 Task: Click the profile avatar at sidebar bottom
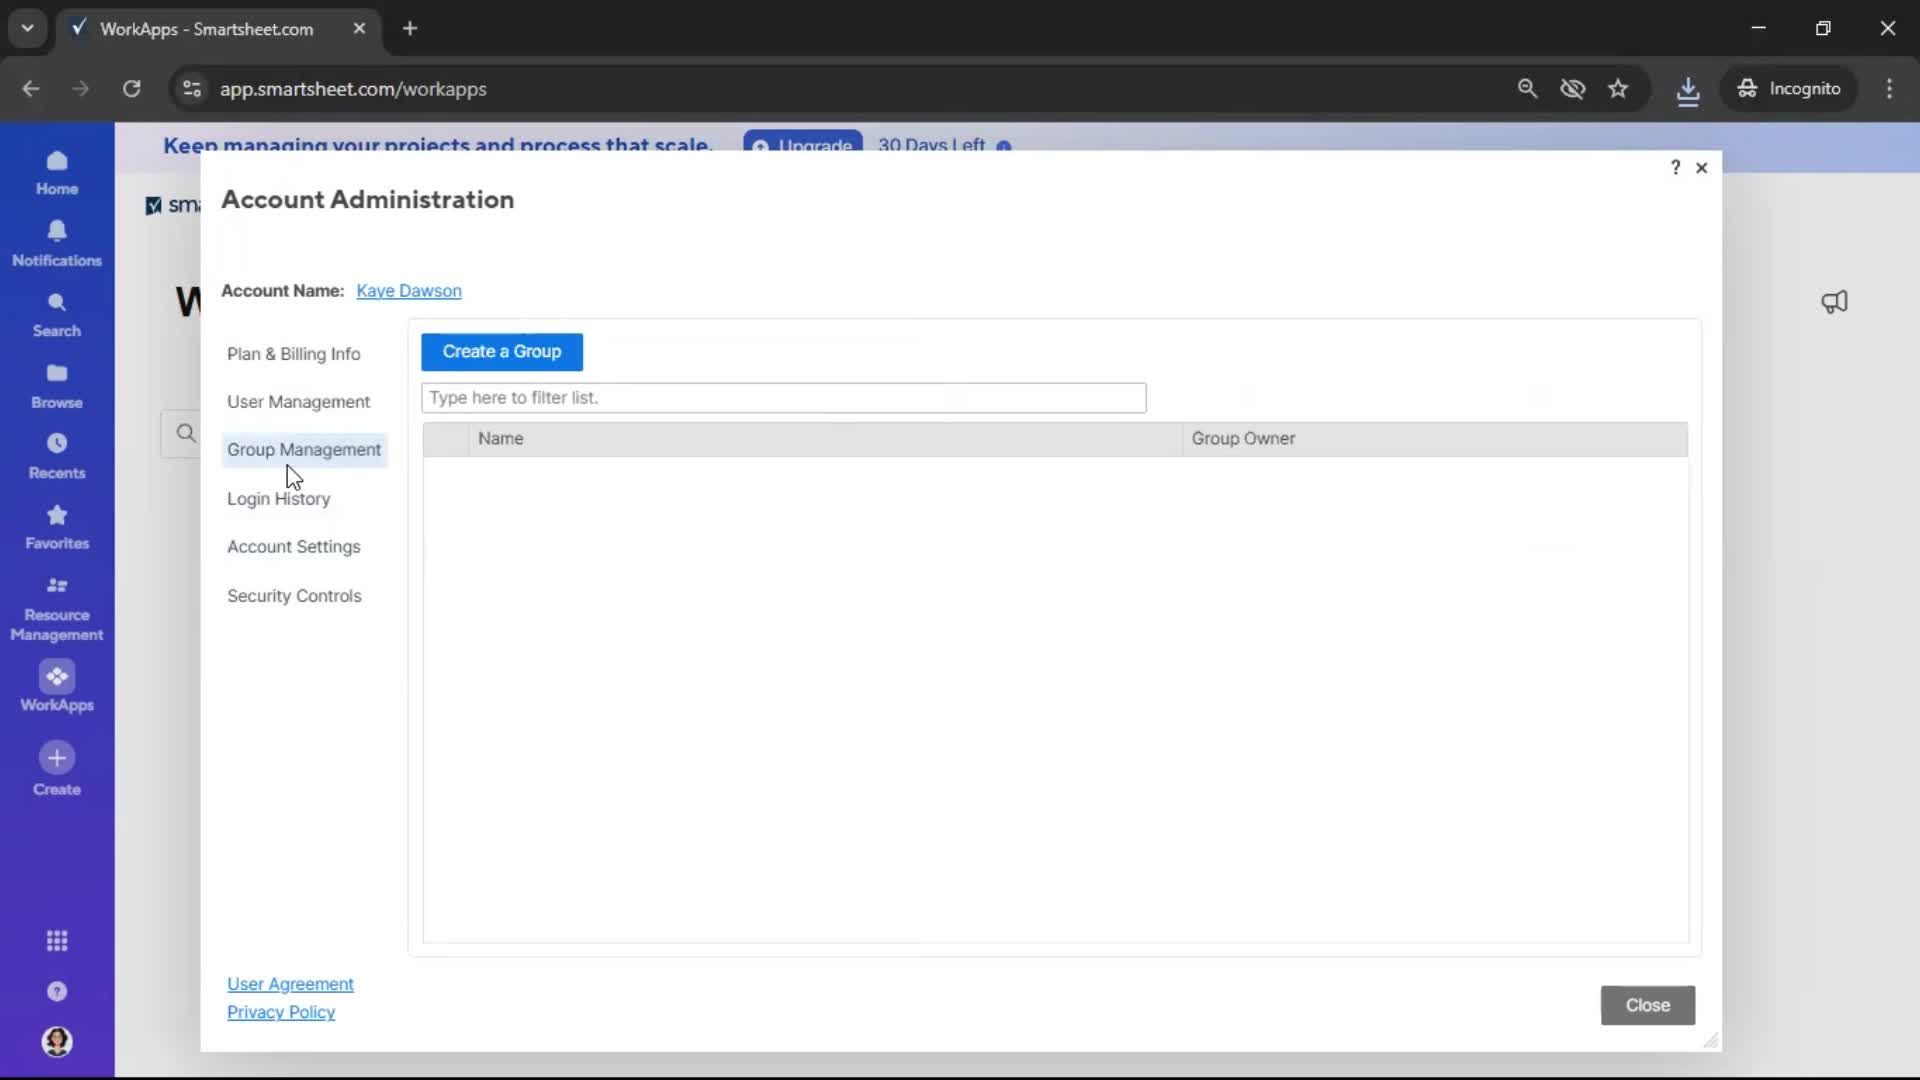pos(57,1042)
